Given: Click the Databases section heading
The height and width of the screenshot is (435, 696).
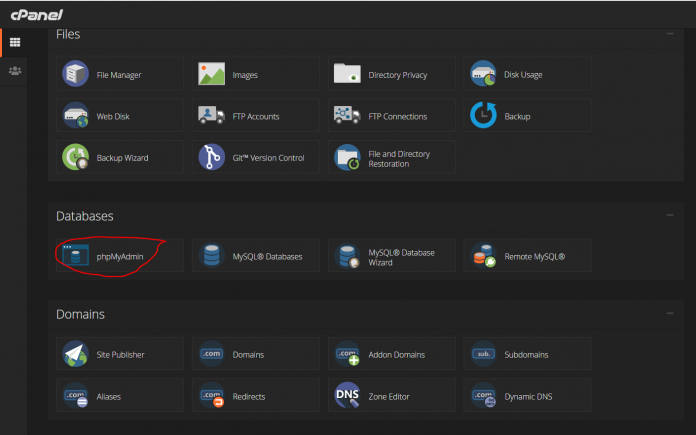Looking at the screenshot, I should pos(84,216).
